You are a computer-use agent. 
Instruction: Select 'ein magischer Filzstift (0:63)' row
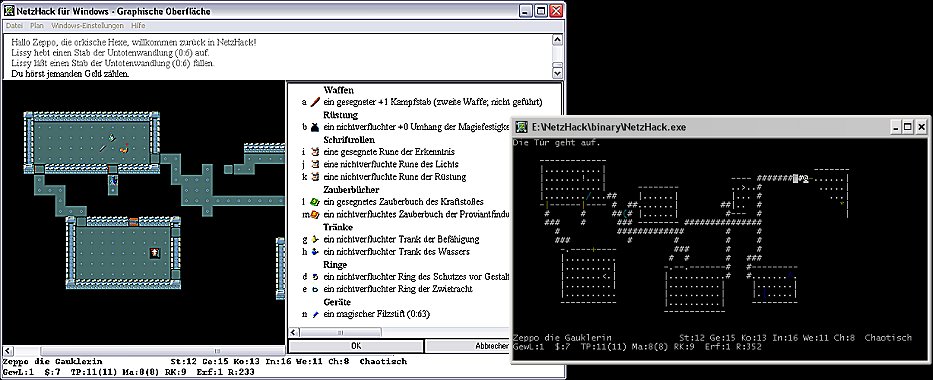(x=365, y=314)
